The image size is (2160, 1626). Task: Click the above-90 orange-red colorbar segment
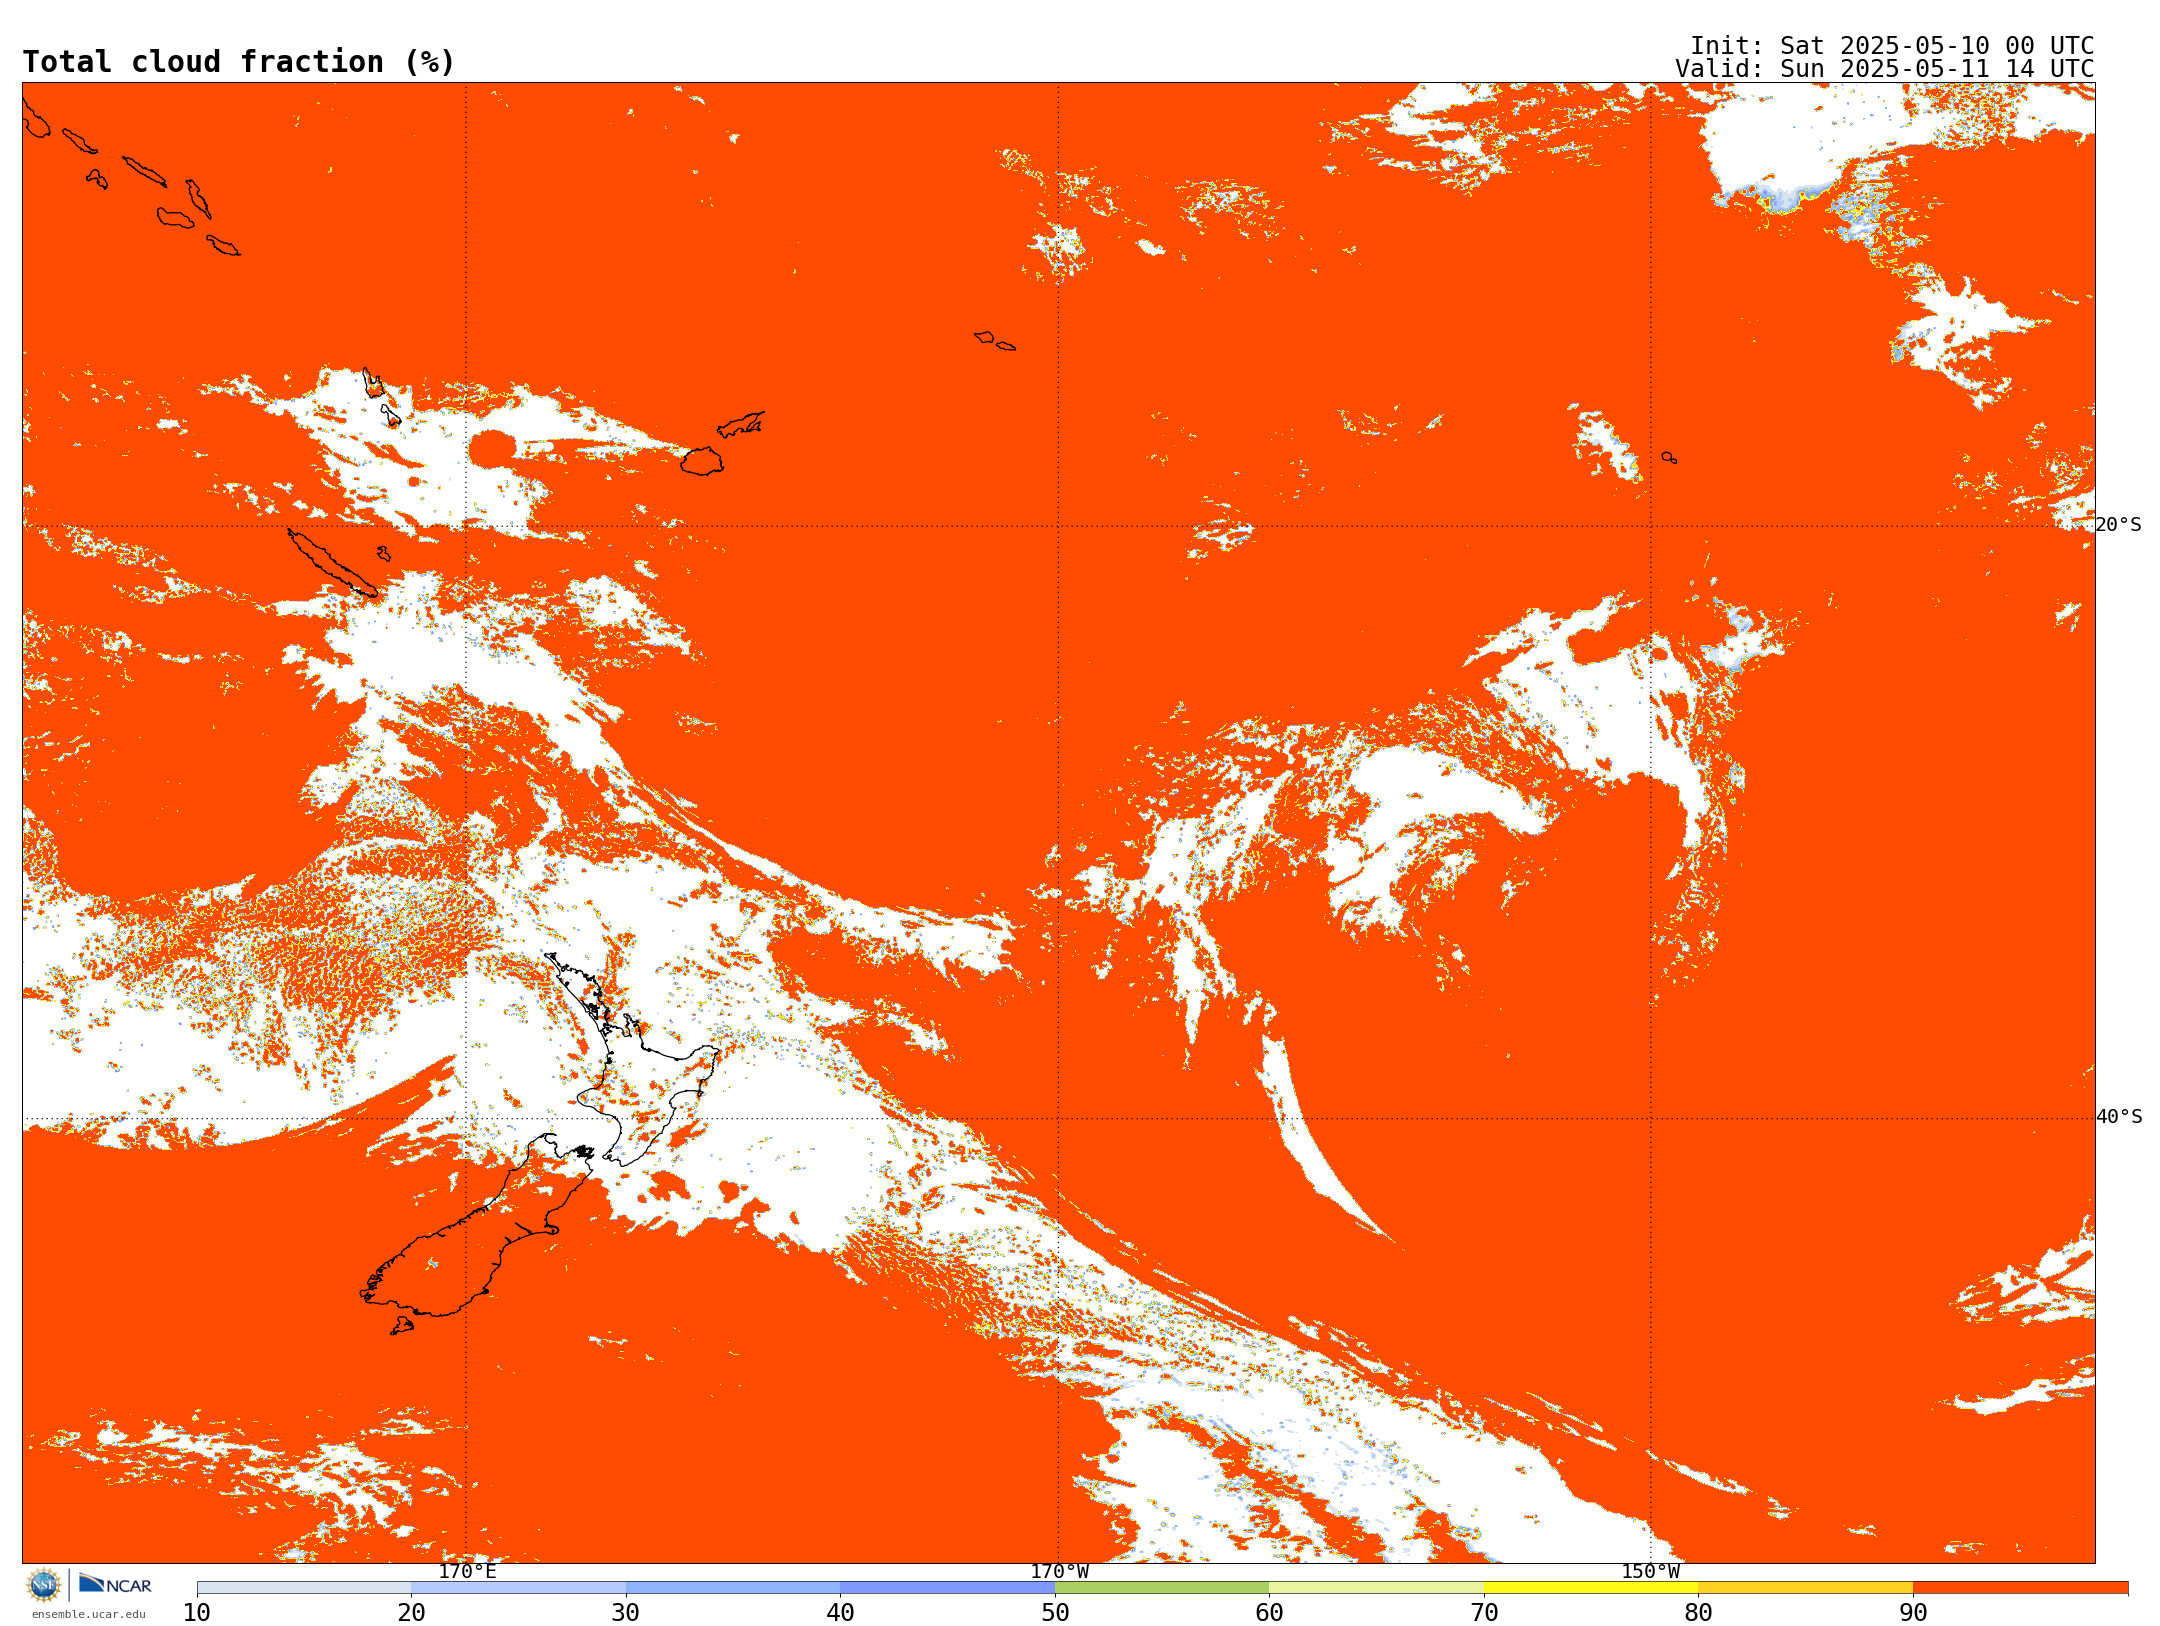point(2020,1588)
